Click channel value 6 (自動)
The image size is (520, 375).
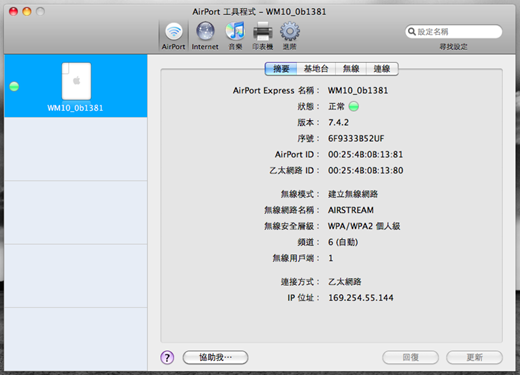343,242
